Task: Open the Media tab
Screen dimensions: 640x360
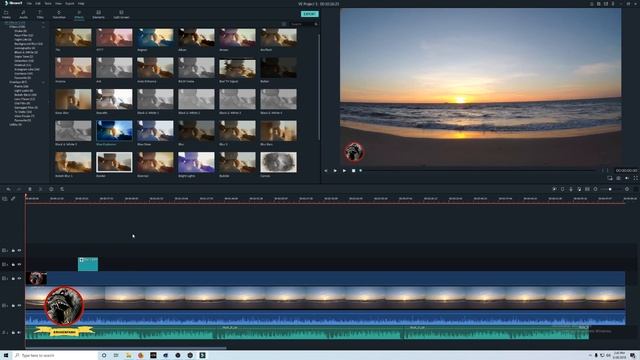Action: click(7, 15)
